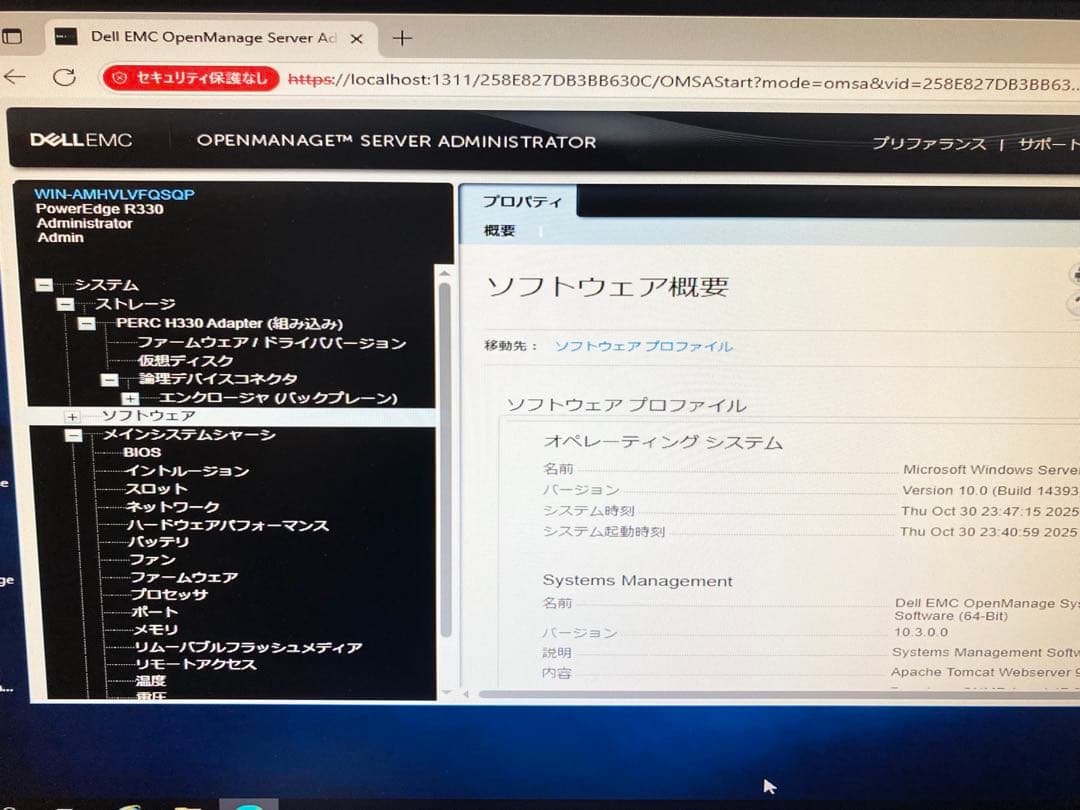
Task: Collapse PERC H330 Adapter node
Action: (x=87, y=323)
